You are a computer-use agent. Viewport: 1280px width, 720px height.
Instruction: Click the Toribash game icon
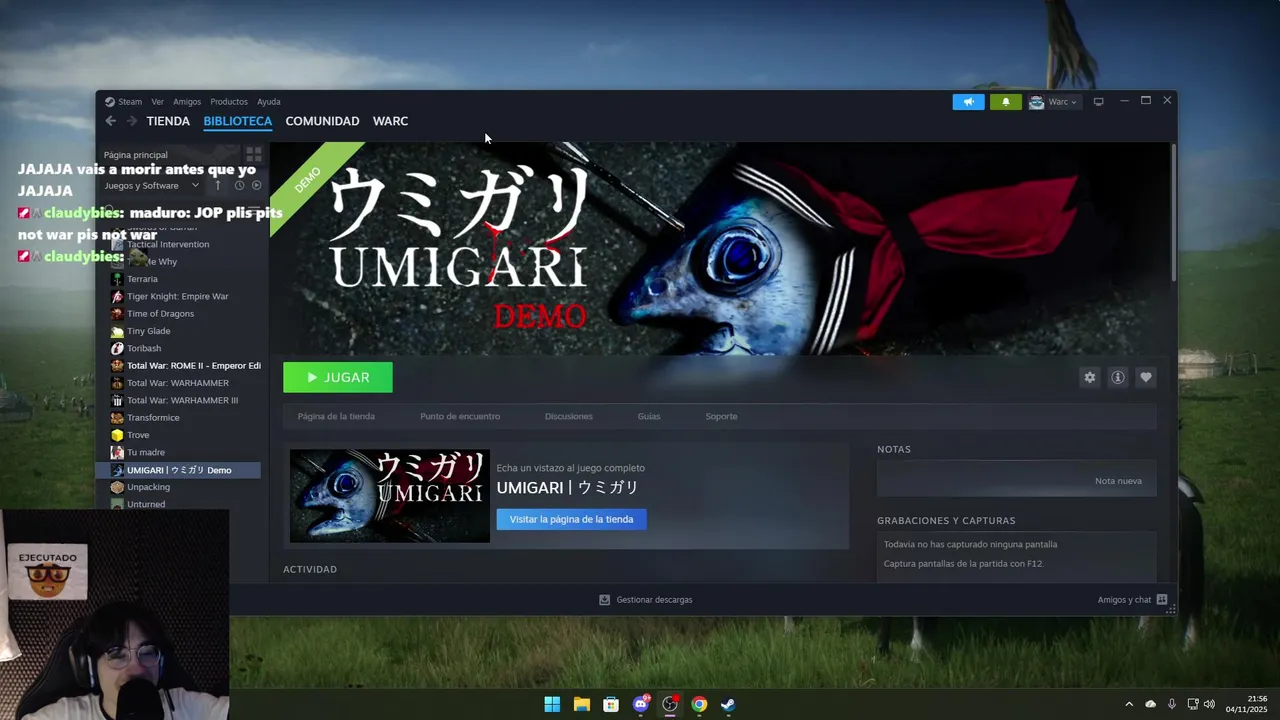pyautogui.click(x=117, y=348)
